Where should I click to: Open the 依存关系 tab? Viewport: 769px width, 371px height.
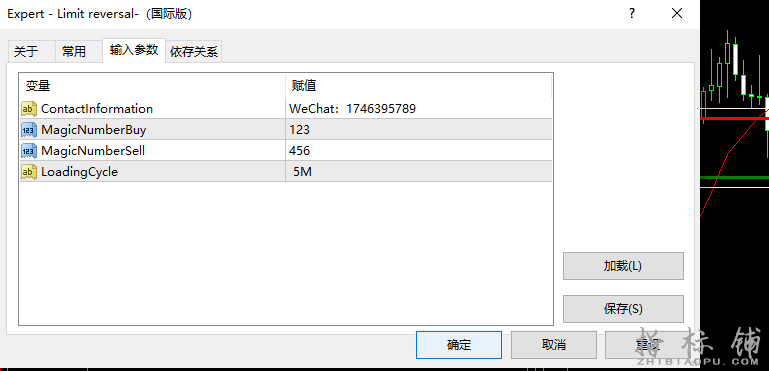[x=194, y=52]
